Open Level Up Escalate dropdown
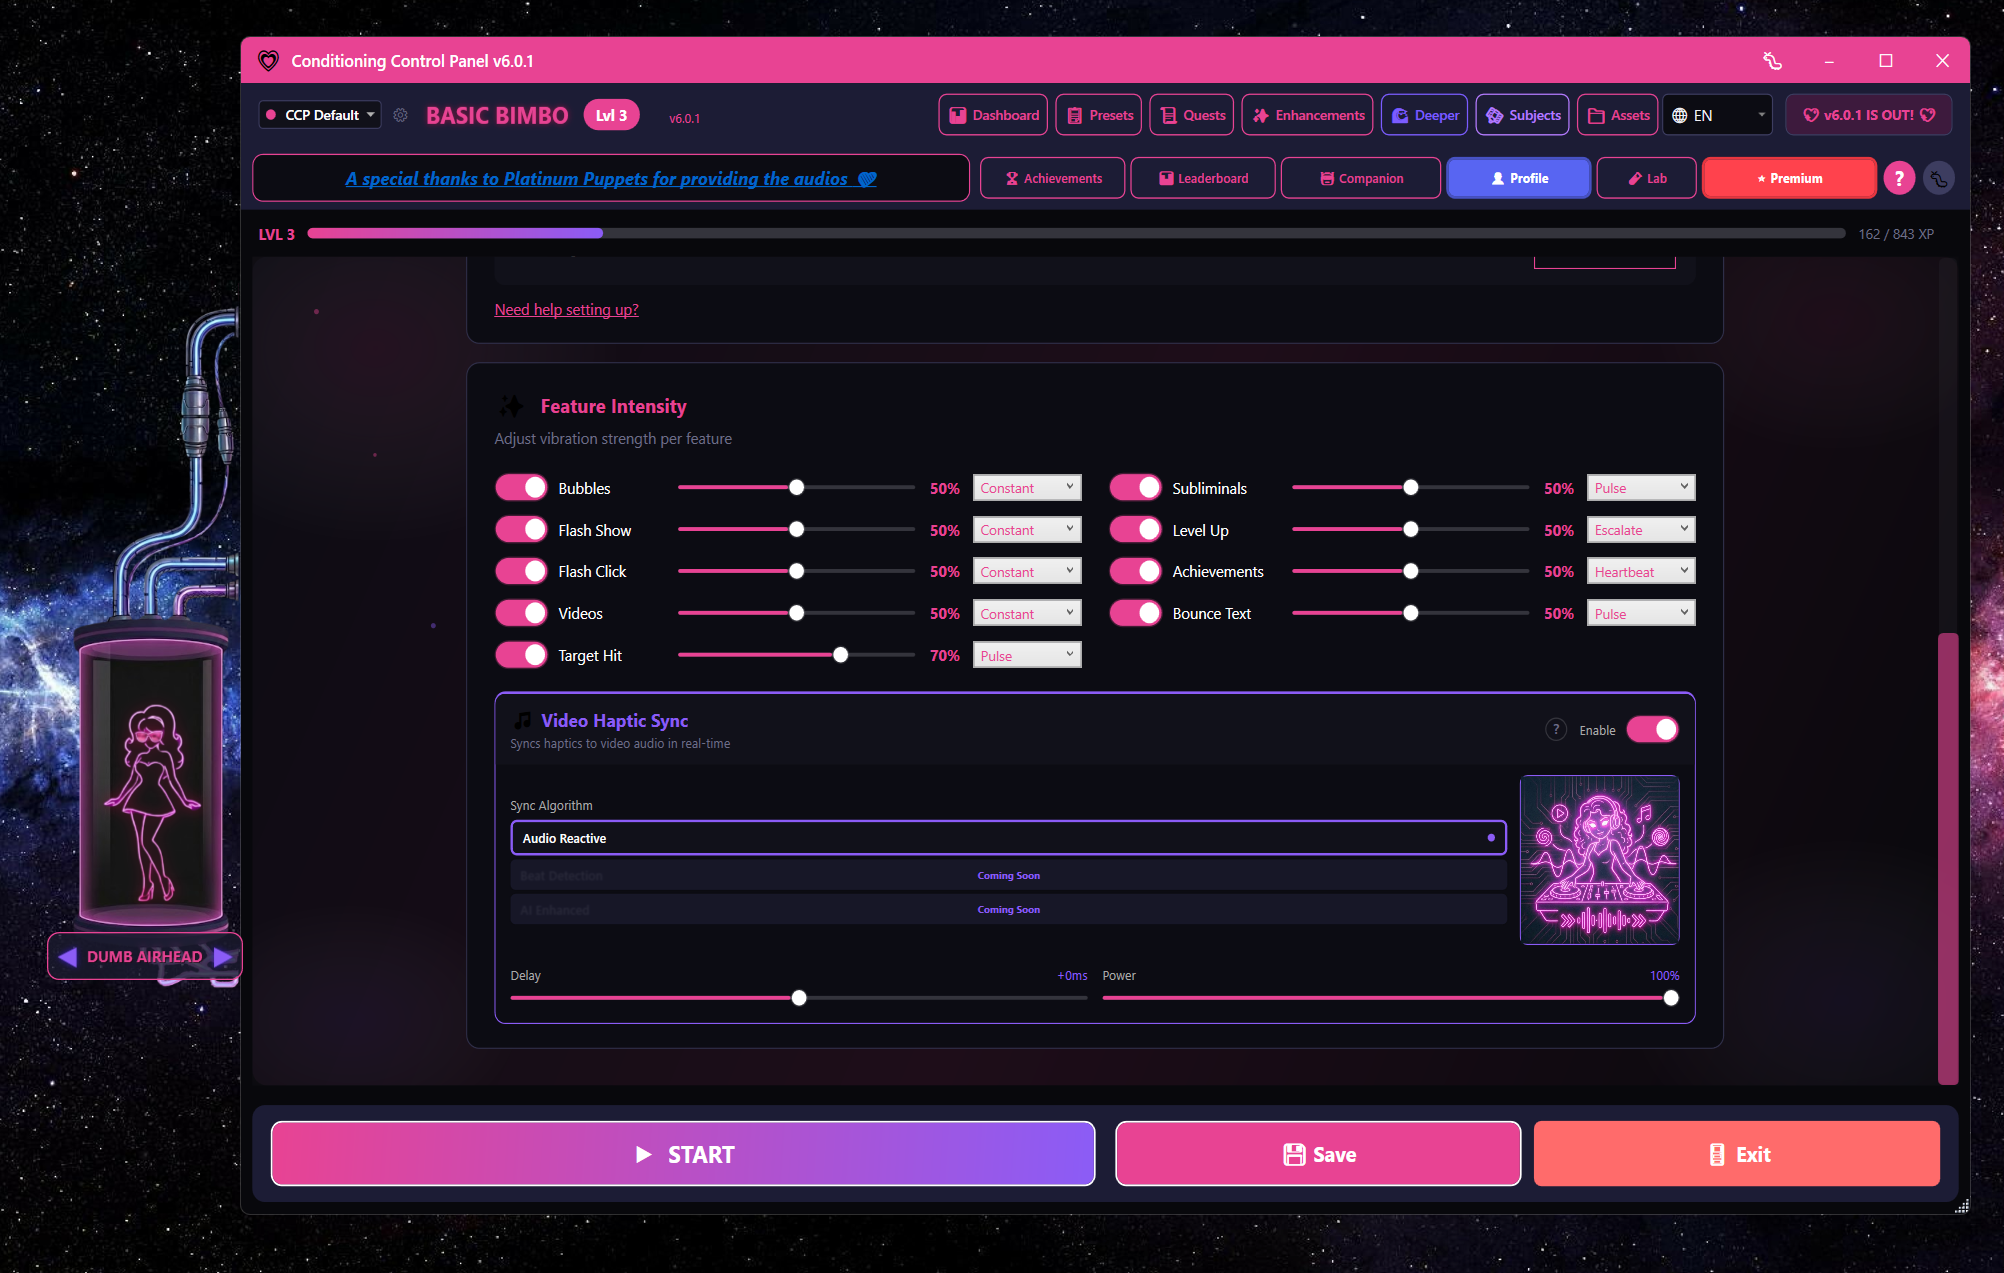The height and width of the screenshot is (1273, 2004). pyautogui.click(x=1641, y=530)
